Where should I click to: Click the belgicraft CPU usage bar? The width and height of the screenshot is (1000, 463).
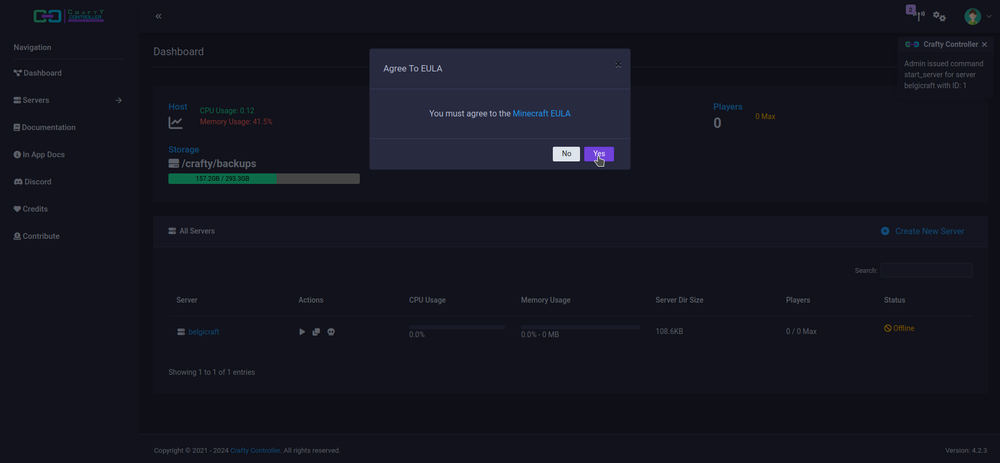(x=457, y=327)
